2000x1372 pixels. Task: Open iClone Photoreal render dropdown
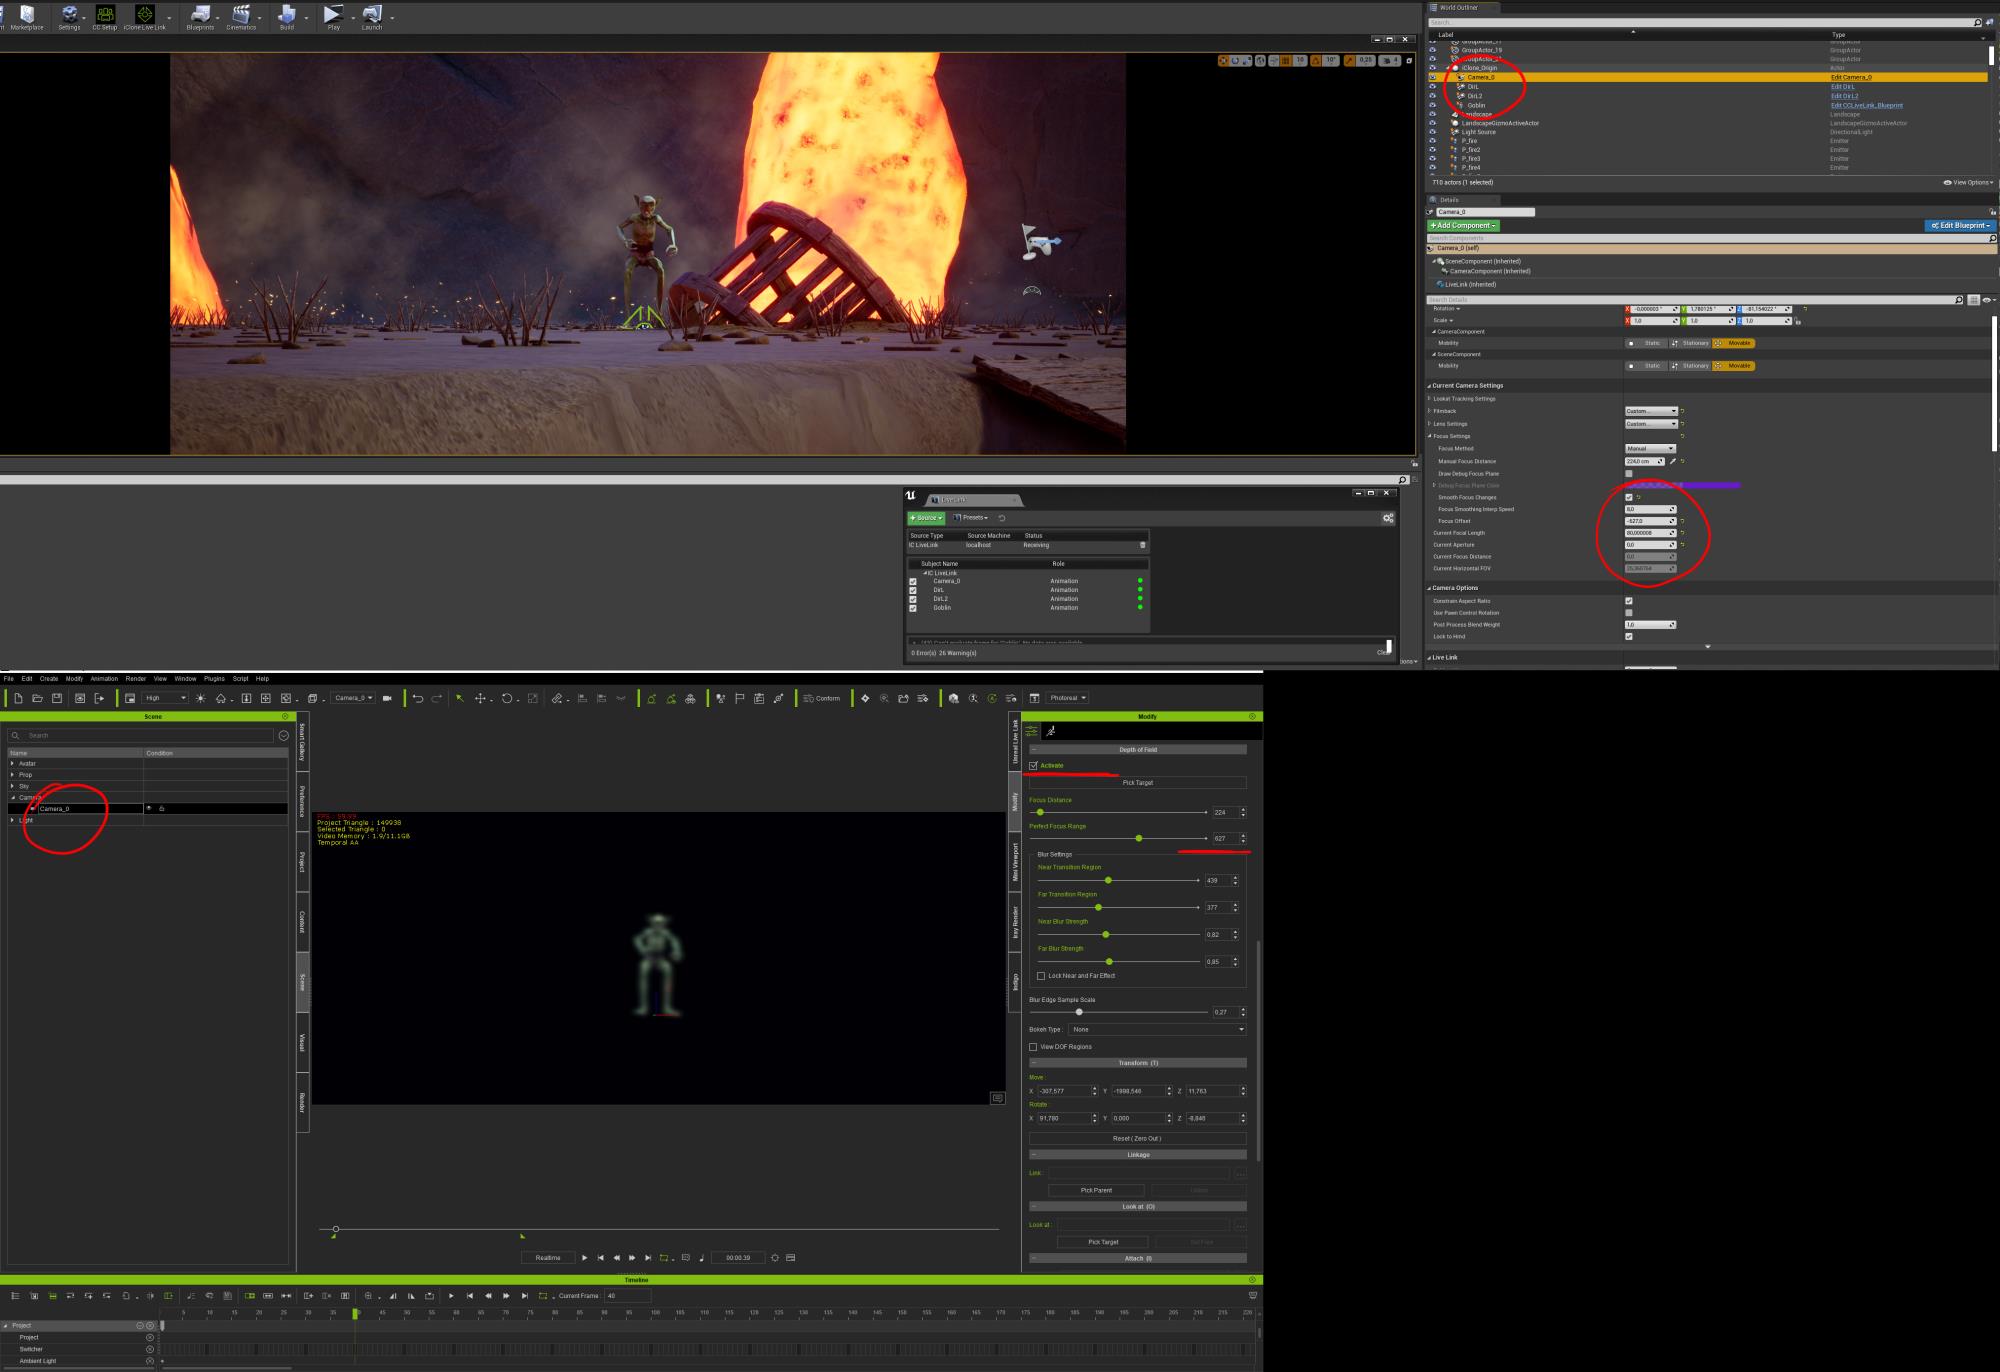(1068, 698)
